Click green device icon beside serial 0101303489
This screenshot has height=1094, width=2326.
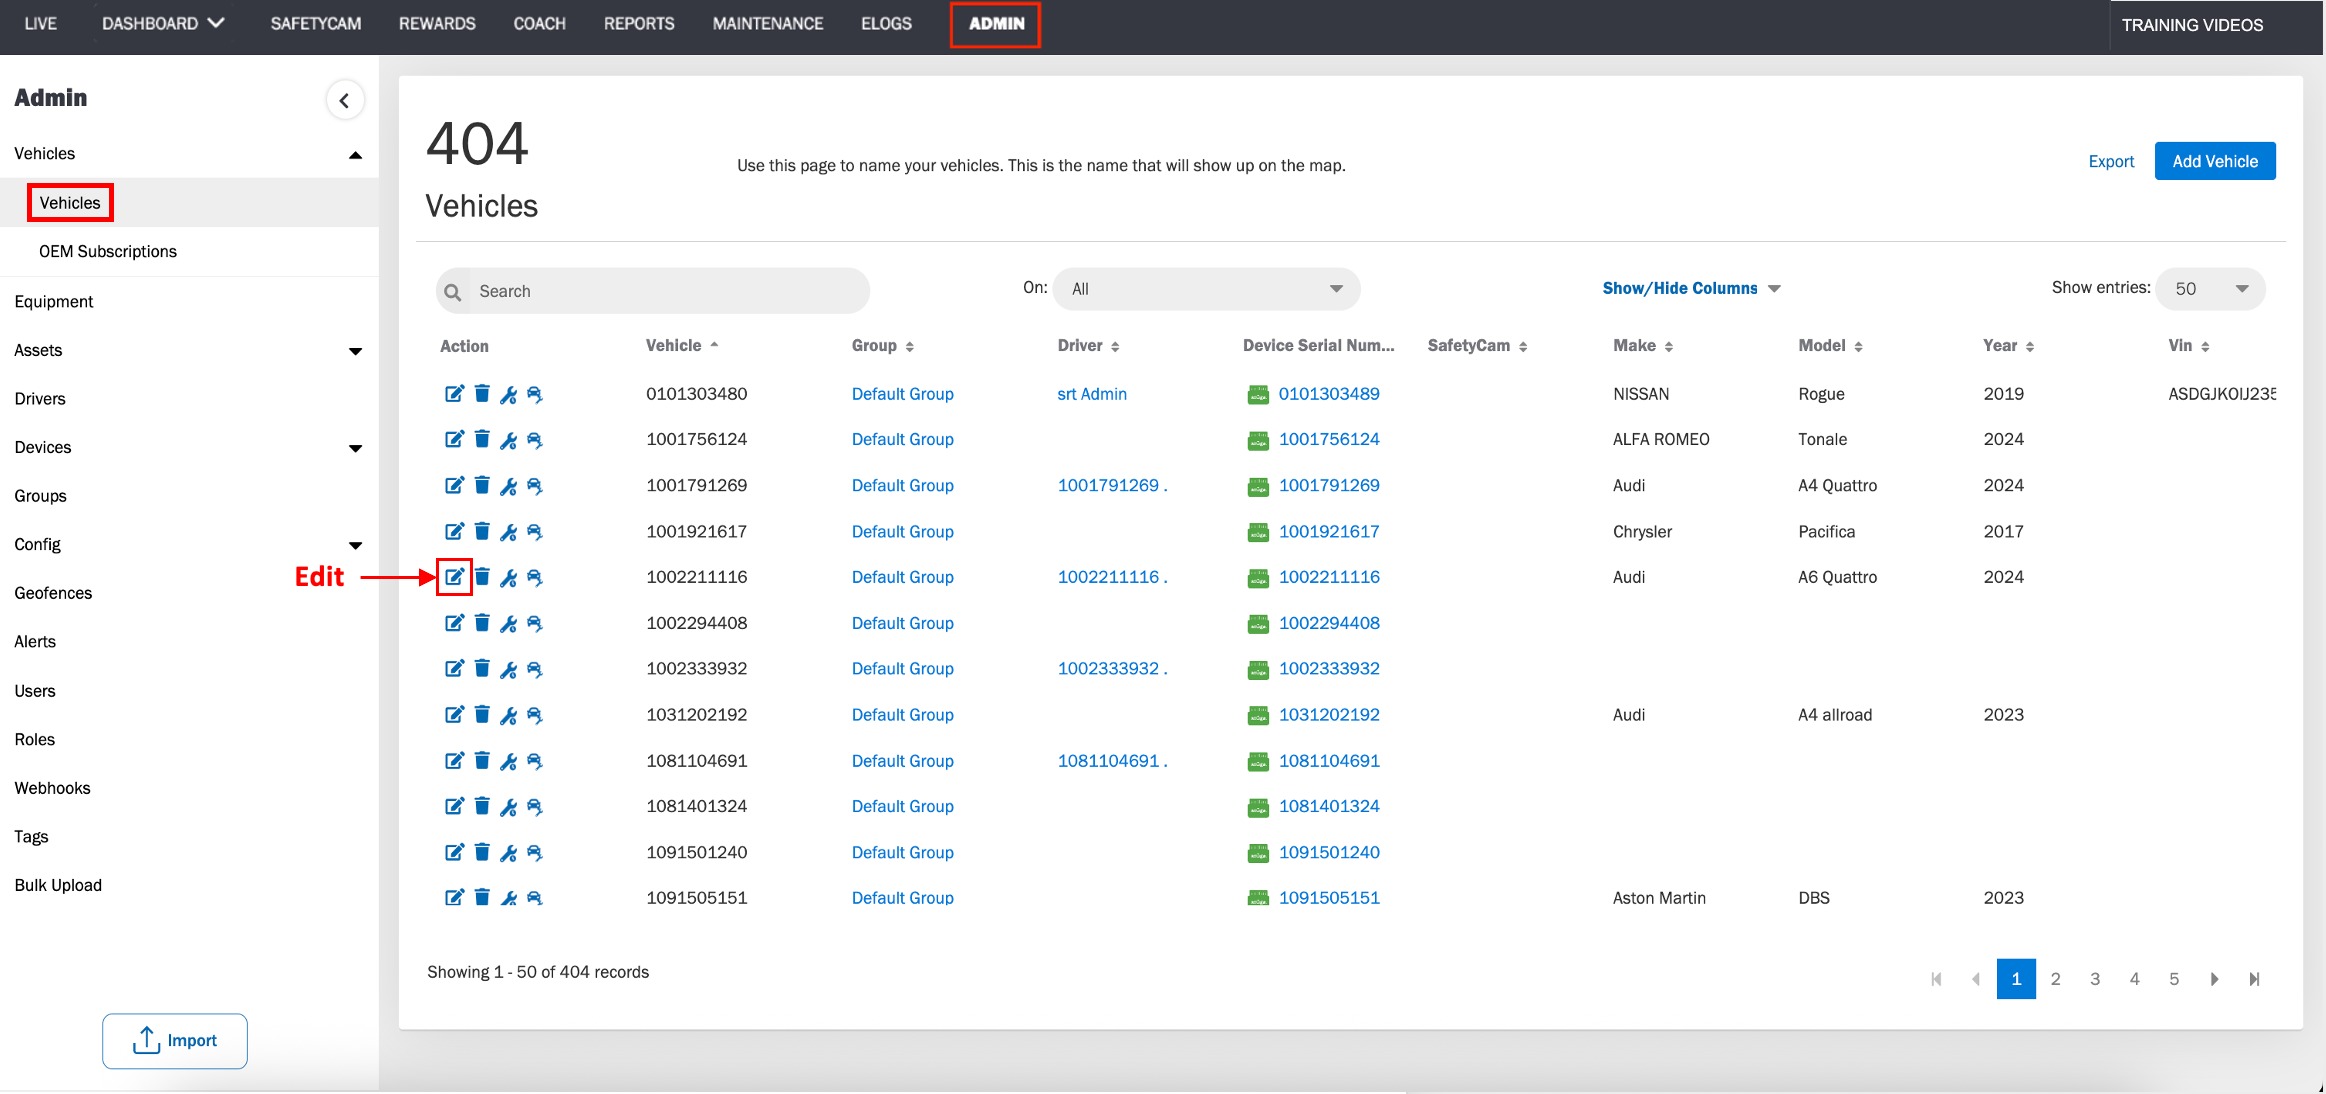coord(1258,395)
